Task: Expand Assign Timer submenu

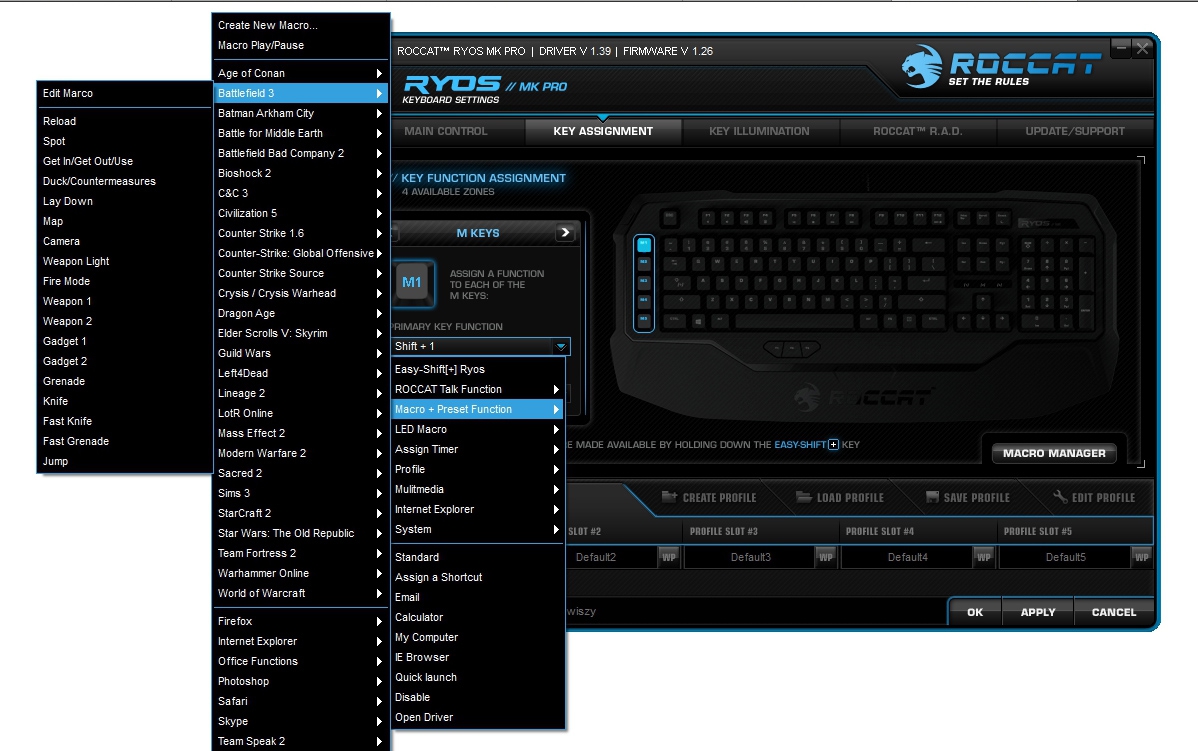Action: tap(478, 449)
